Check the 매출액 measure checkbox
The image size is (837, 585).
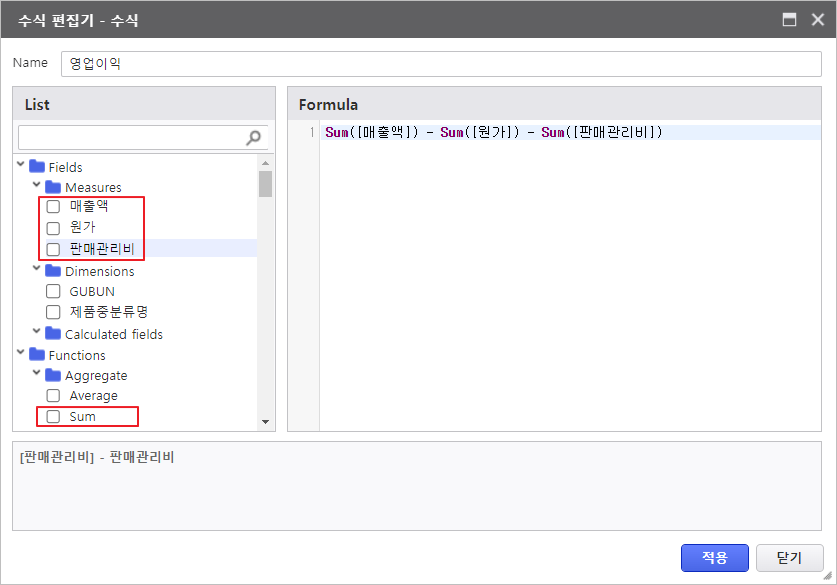[x=53, y=207]
